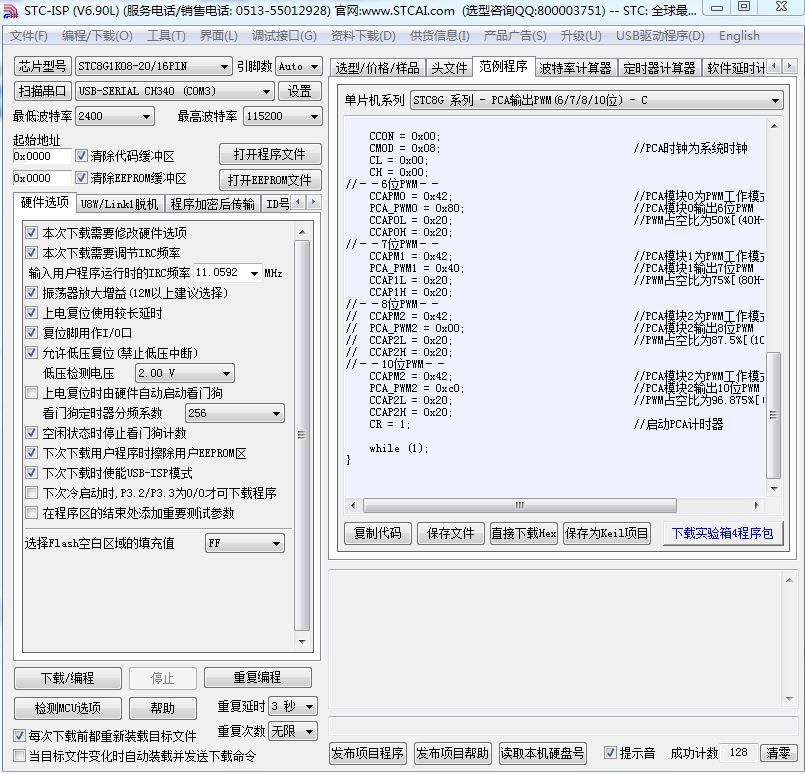Open 重复次数 无限 dropdown

[293, 731]
